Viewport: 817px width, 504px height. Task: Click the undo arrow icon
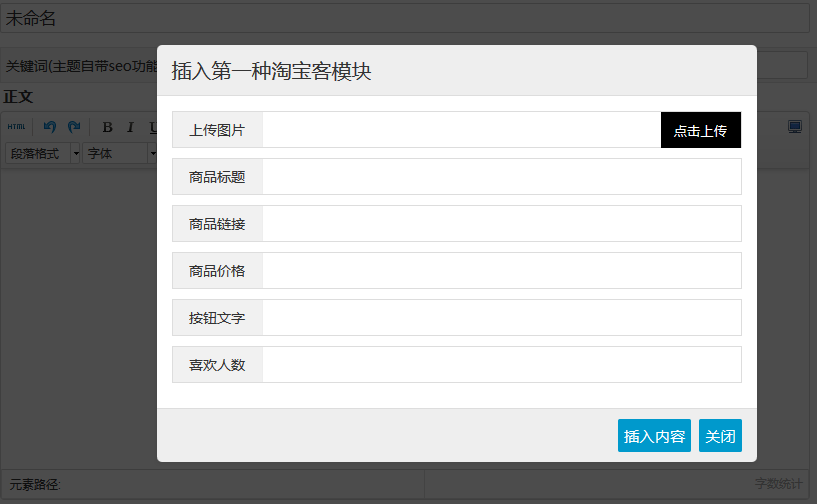pyautogui.click(x=50, y=127)
